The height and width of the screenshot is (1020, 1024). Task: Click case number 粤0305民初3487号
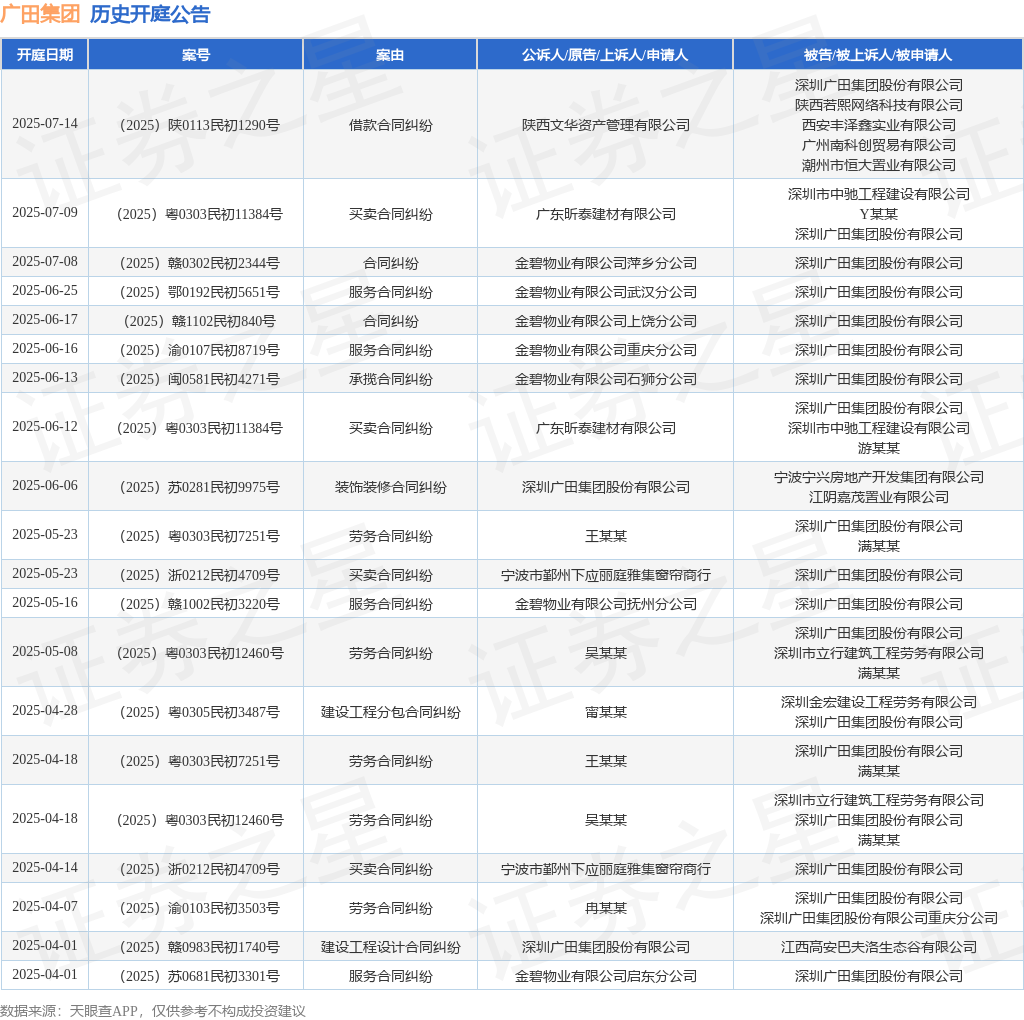(x=199, y=712)
